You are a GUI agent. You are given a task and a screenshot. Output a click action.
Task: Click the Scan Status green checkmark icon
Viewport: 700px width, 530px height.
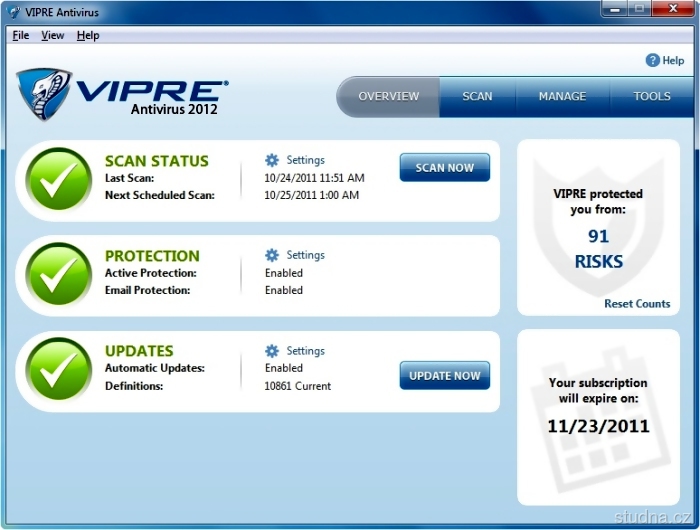tap(58, 179)
